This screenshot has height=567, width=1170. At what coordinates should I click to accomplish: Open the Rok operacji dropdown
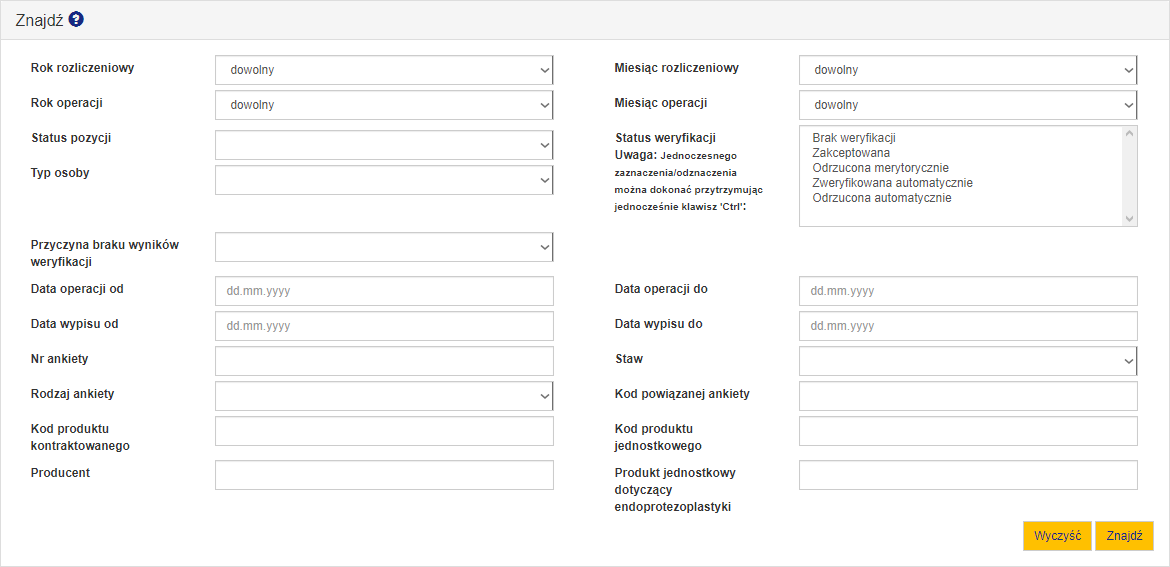[383, 105]
